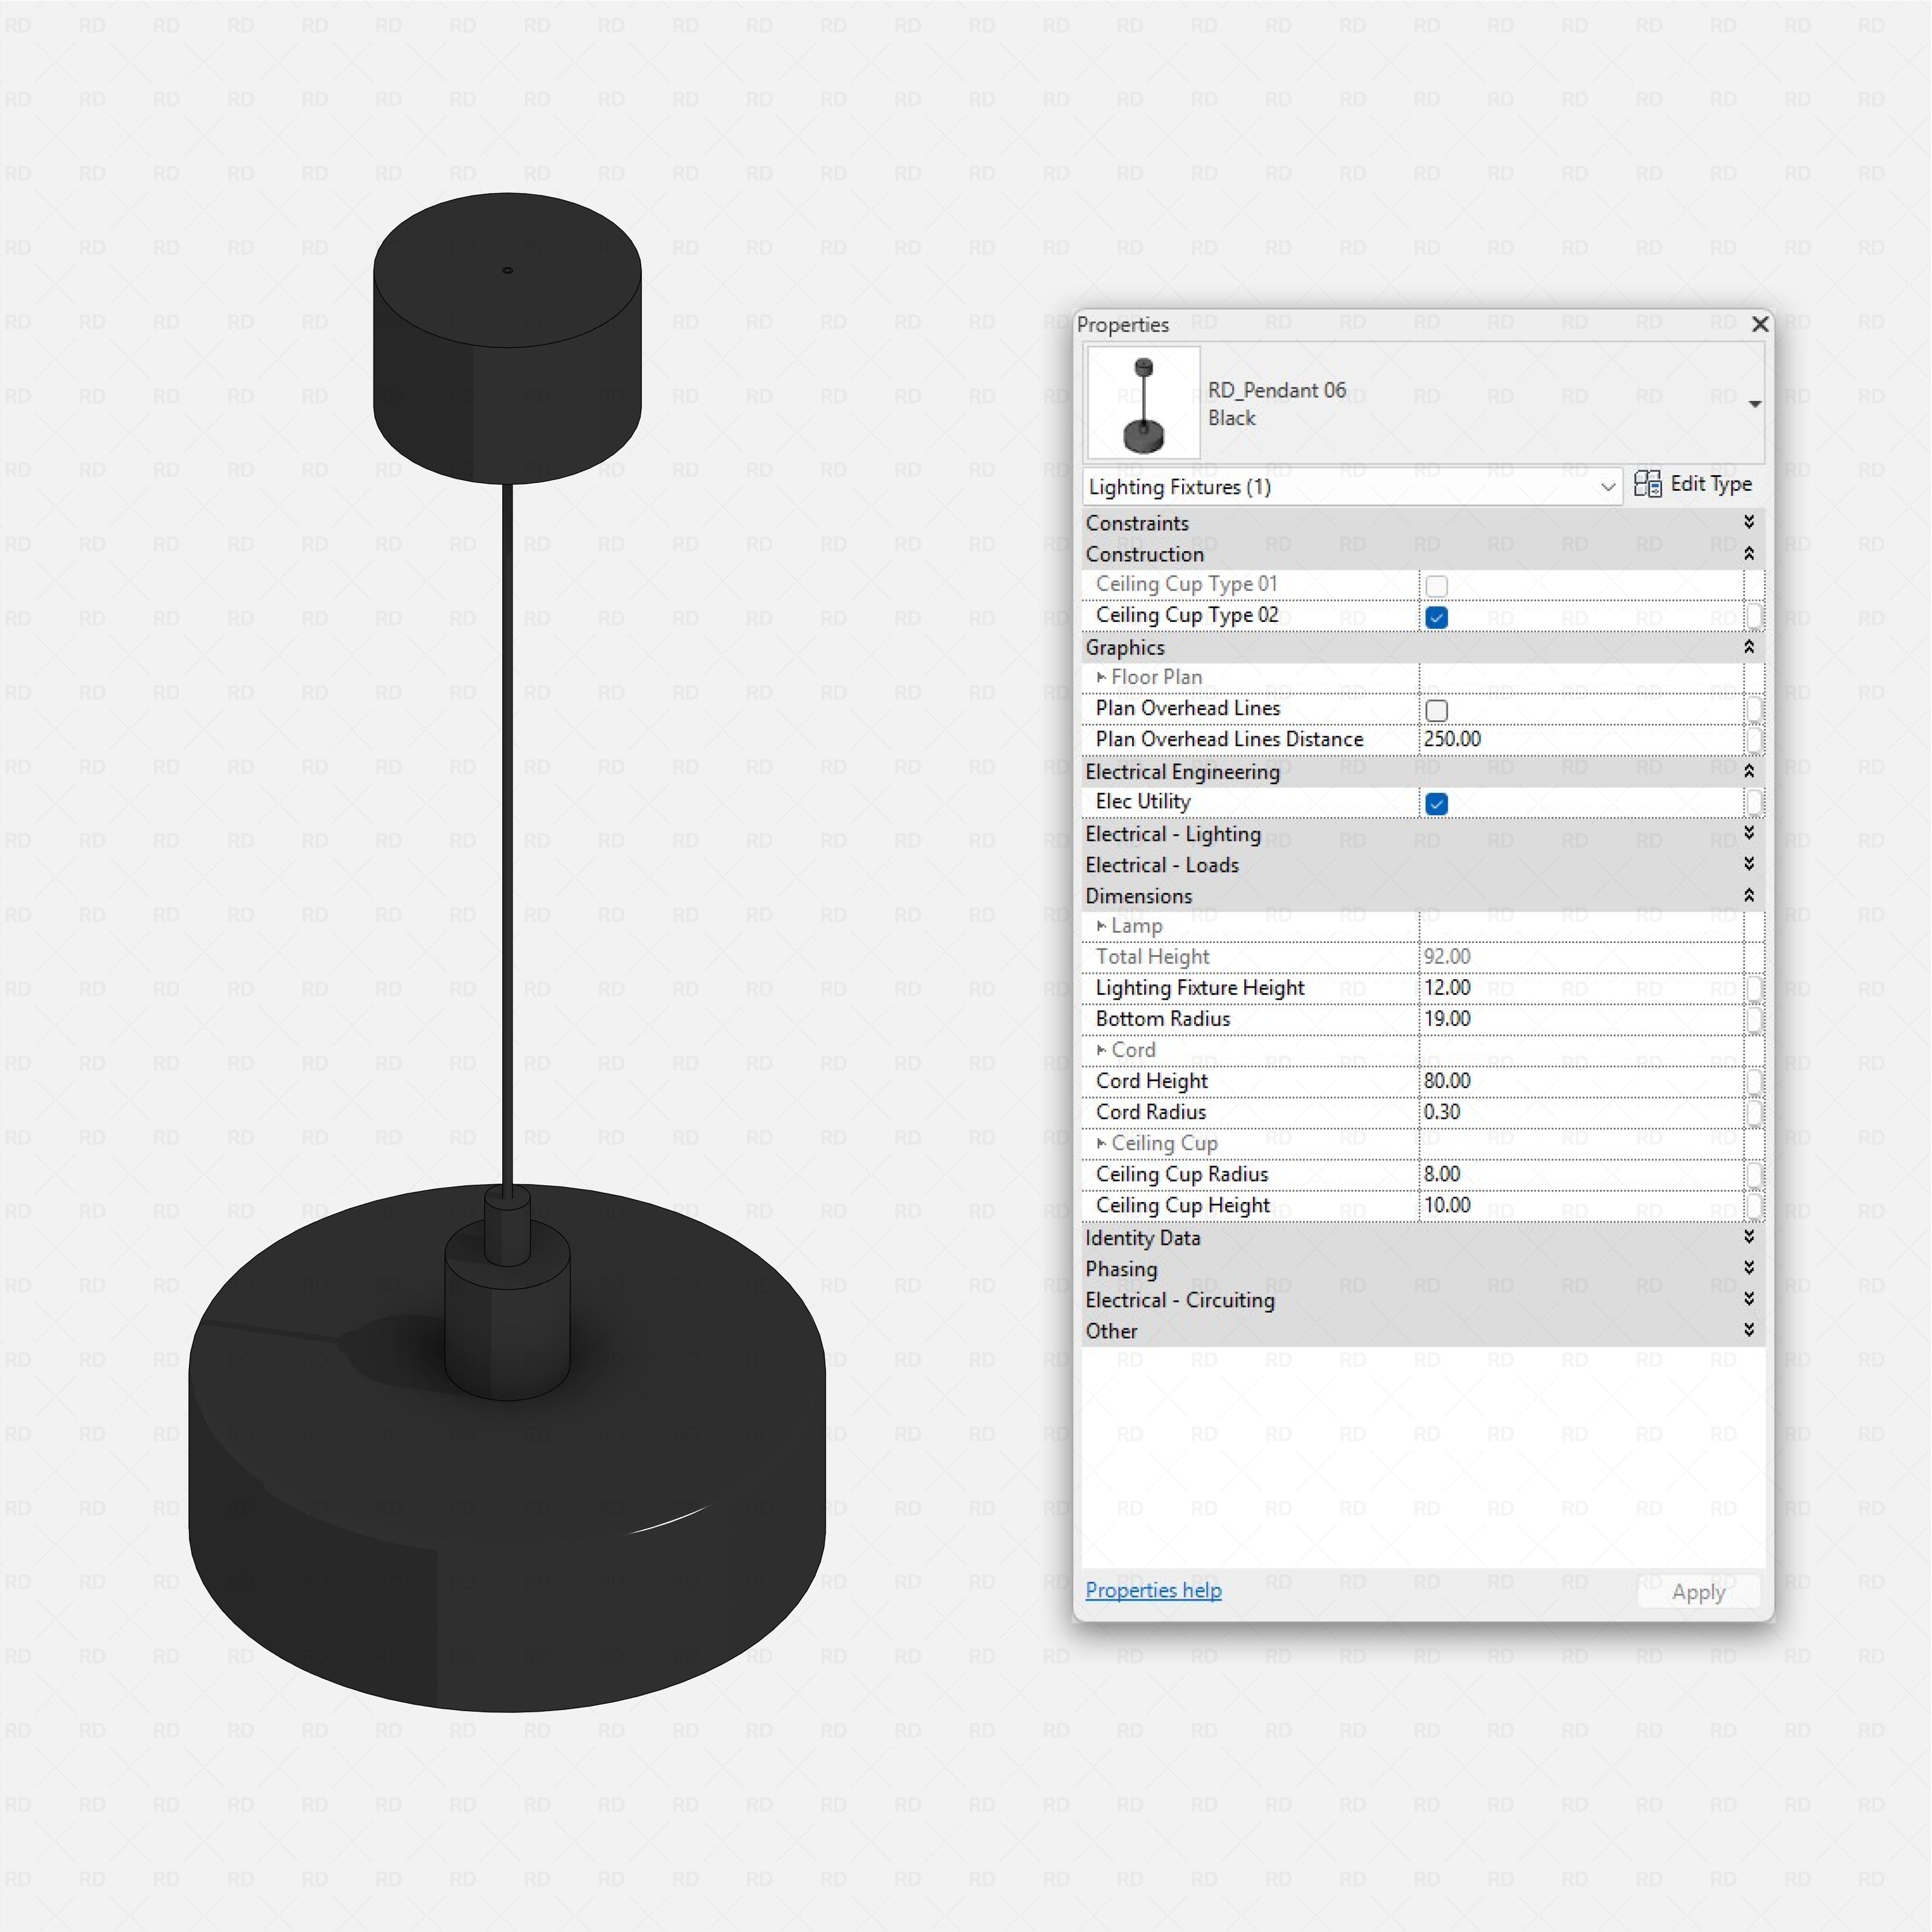
Task: Expand the Phasing section
Action: coord(1748,1267)
